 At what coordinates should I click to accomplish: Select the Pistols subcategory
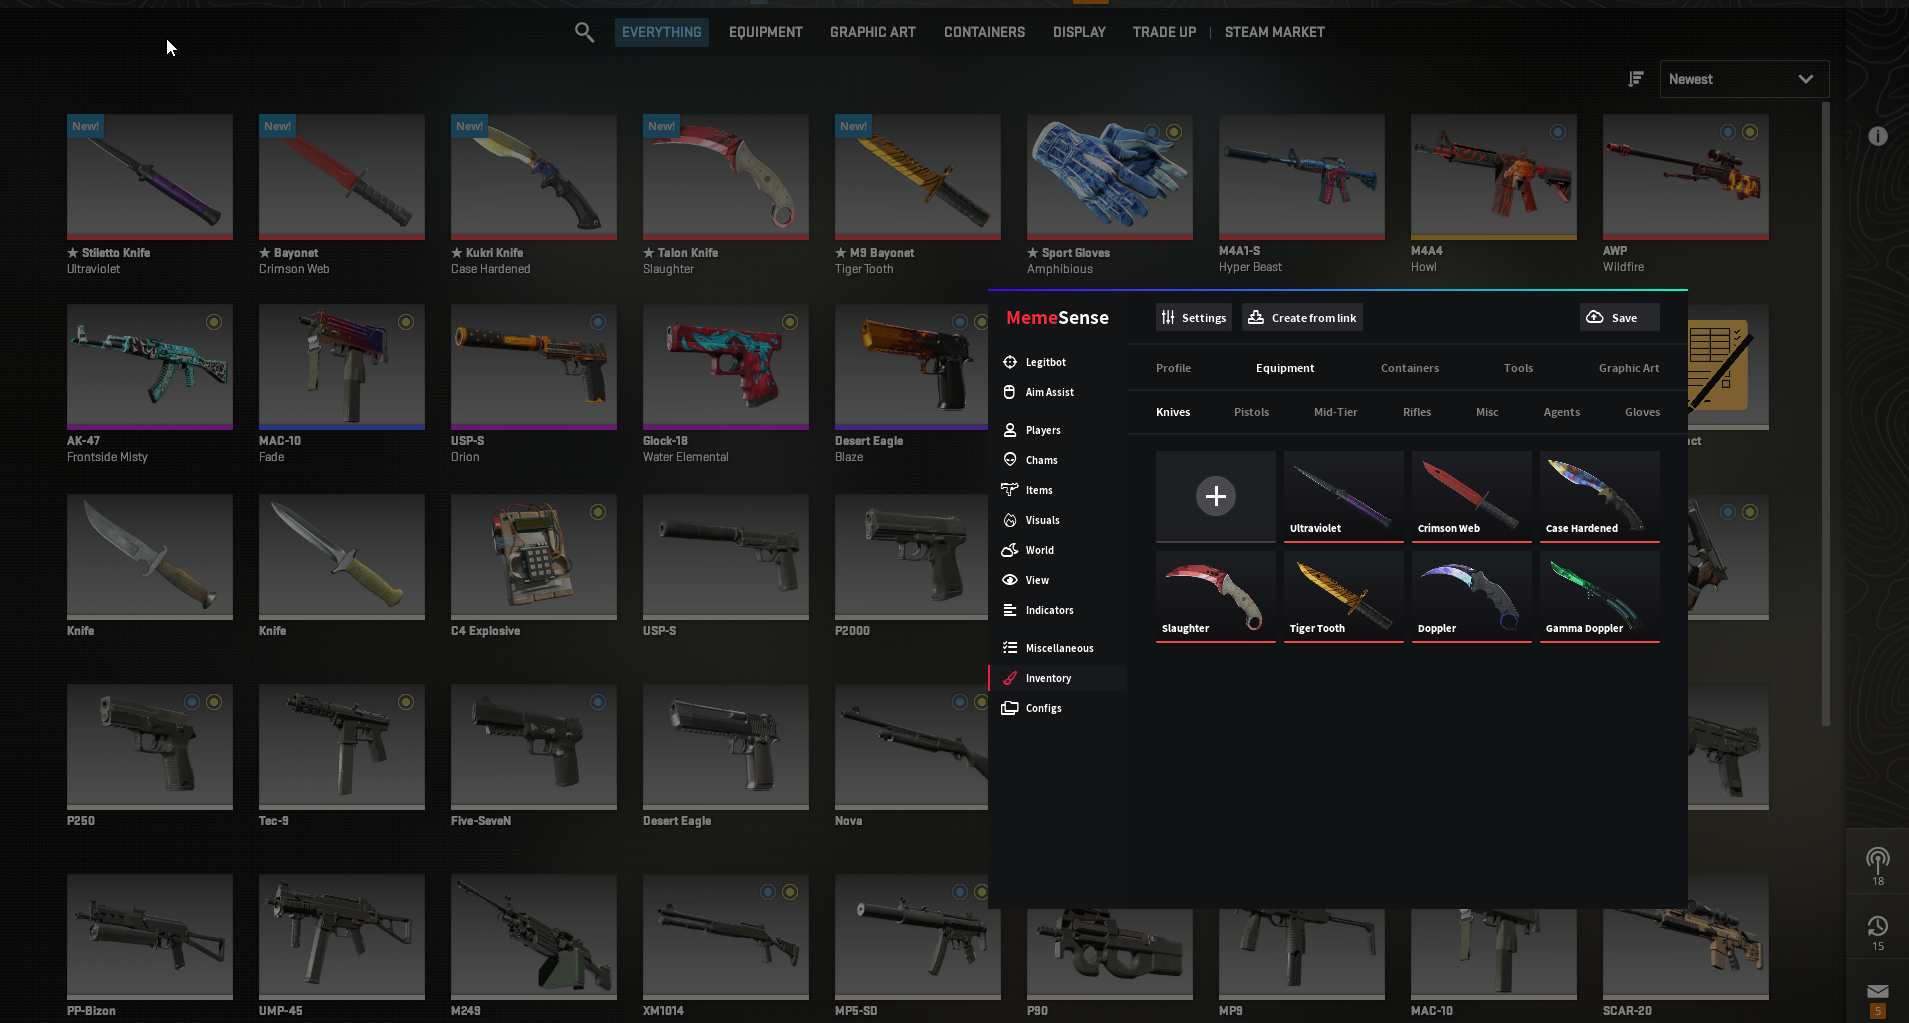(x=1251, y=412)
